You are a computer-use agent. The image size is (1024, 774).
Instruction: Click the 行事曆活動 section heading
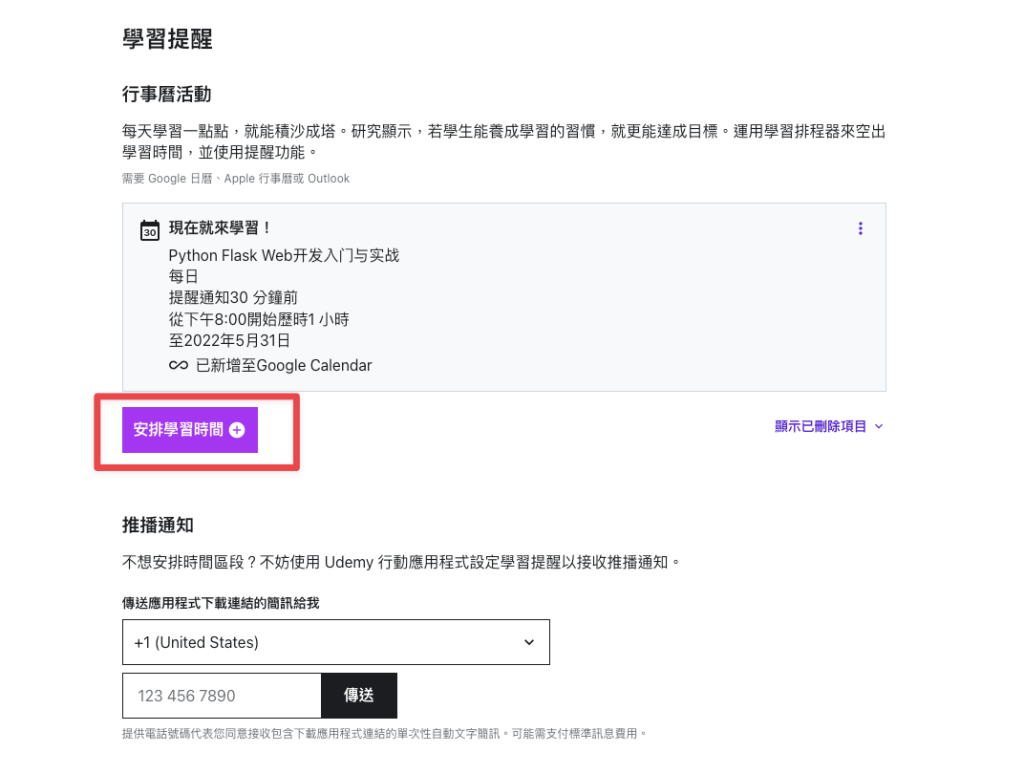tap(166, 94)
